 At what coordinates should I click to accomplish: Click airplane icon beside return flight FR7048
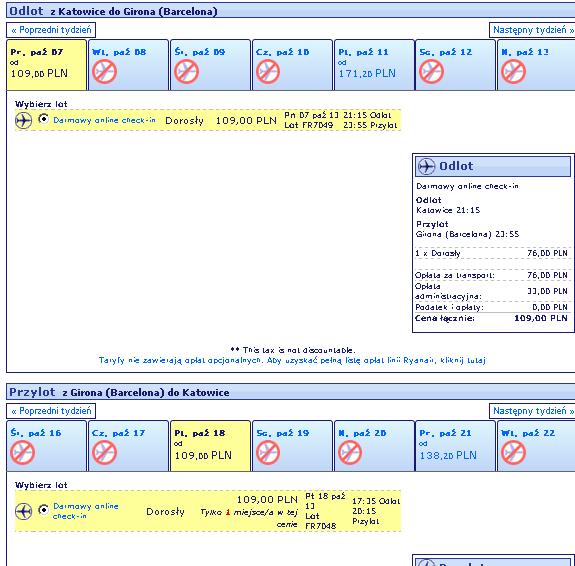23,511
